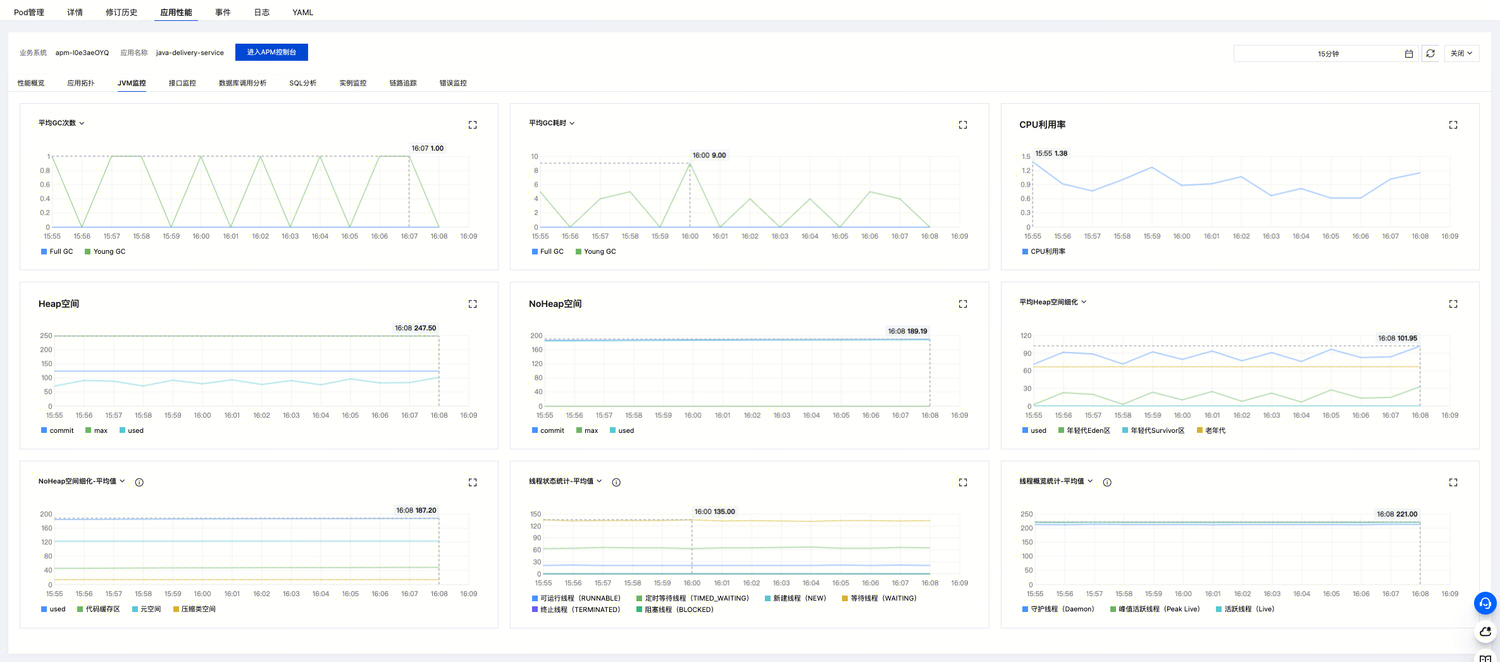Open the 线程状态统计-平均值 dropdown
The image size is (1500, 662).
pos(566,481)
